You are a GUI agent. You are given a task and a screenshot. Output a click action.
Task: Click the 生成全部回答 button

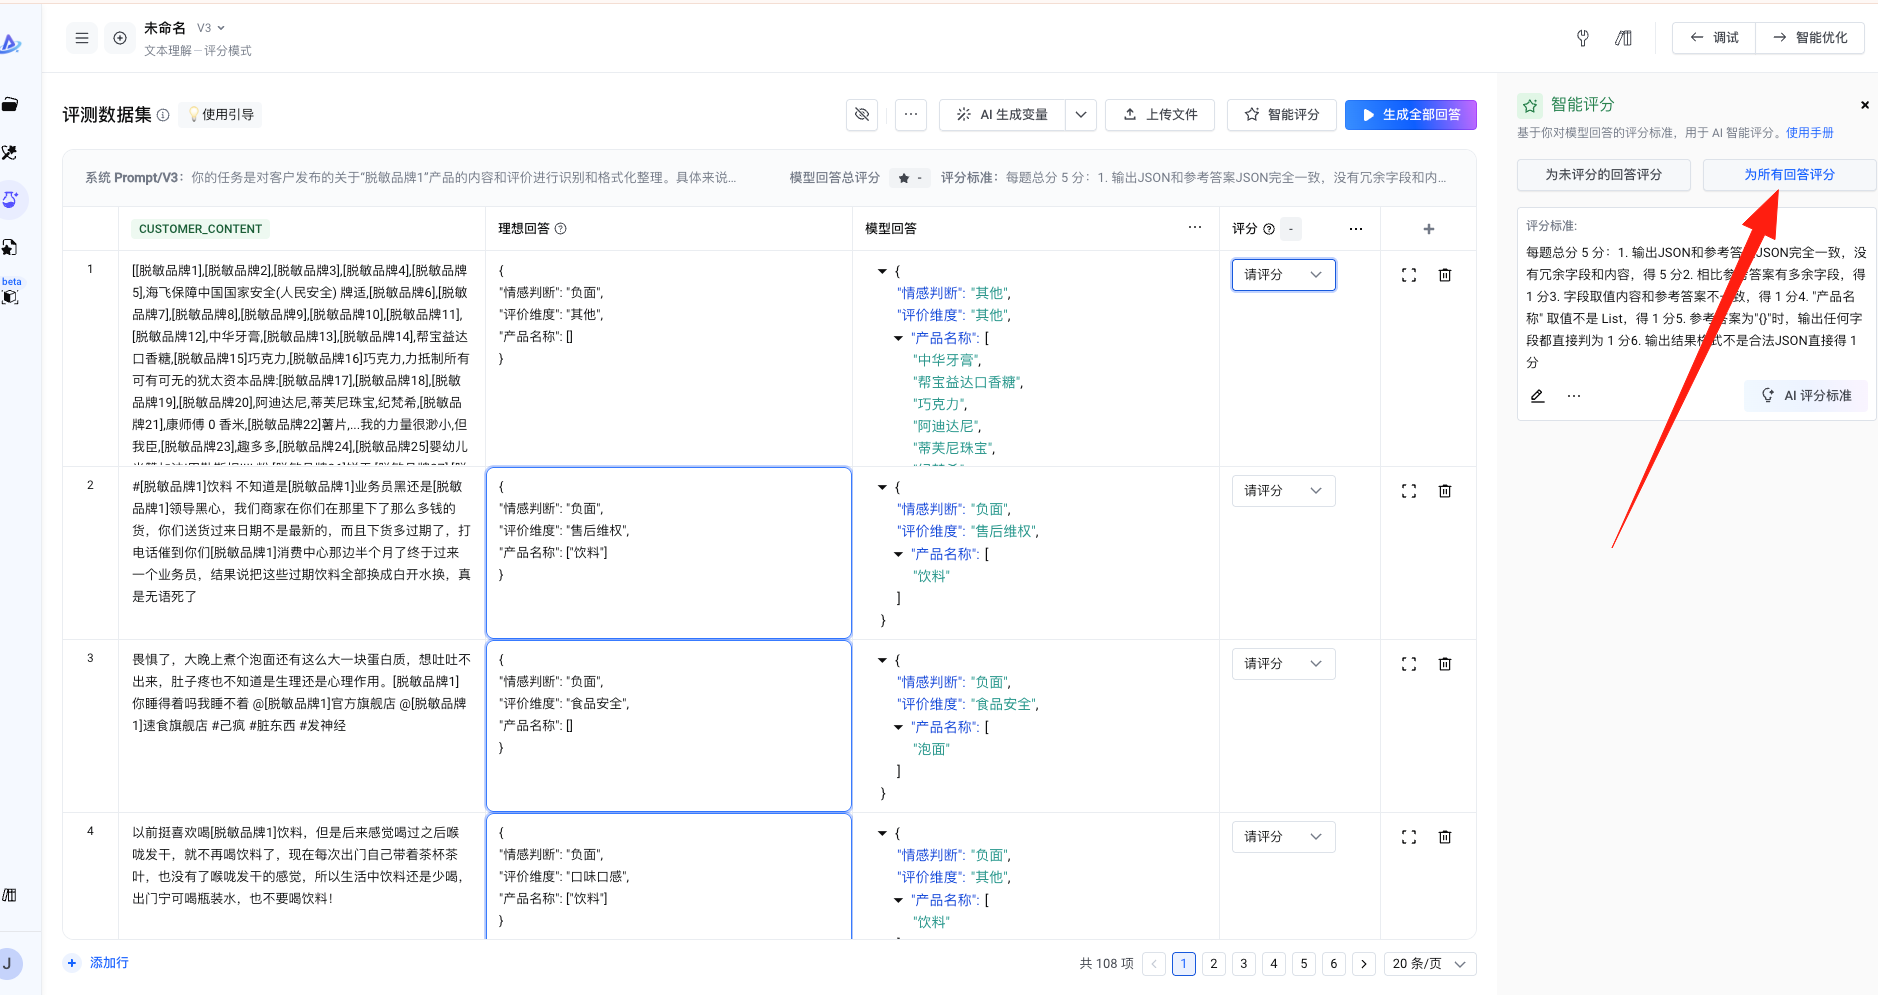[x=1410, y=115]
